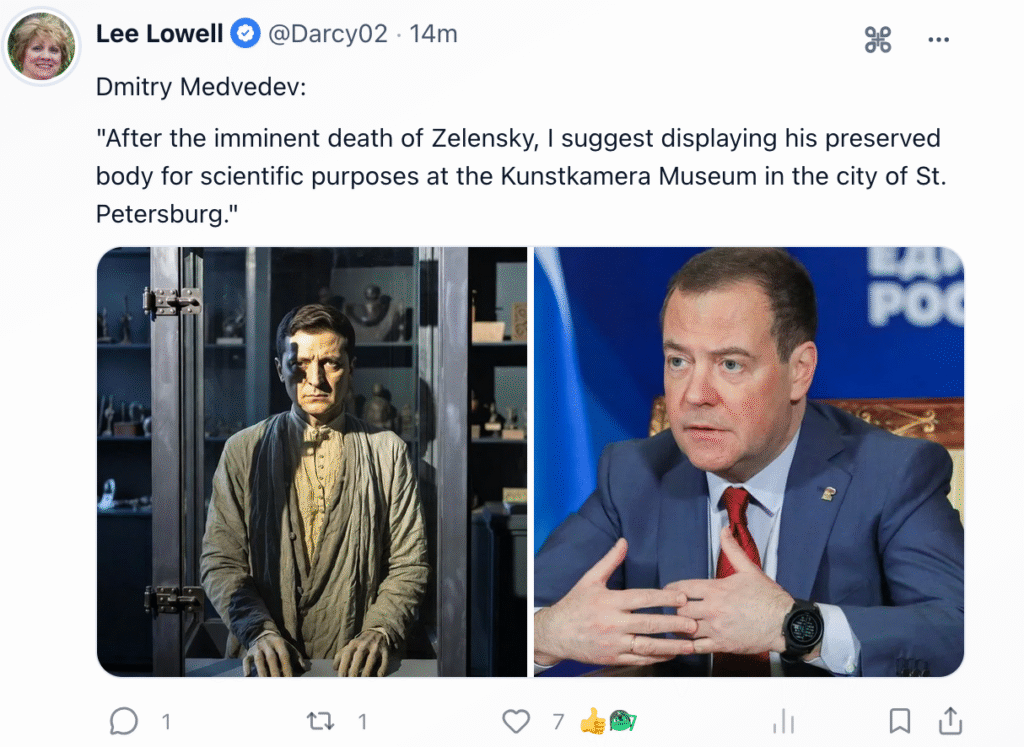1024x747 pixels.
Task: Click the thumbs up reaction emoji
Action: click(x=592, y=721)
